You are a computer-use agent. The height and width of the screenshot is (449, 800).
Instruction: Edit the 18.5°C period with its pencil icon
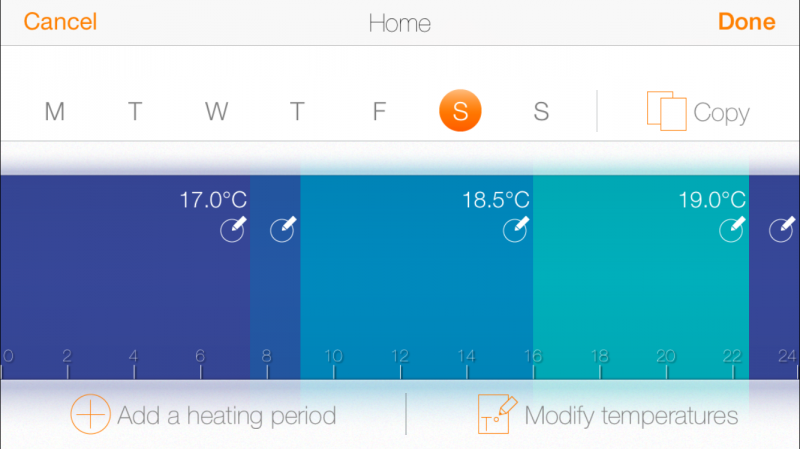pyautogui.click(x=516, y=229)
